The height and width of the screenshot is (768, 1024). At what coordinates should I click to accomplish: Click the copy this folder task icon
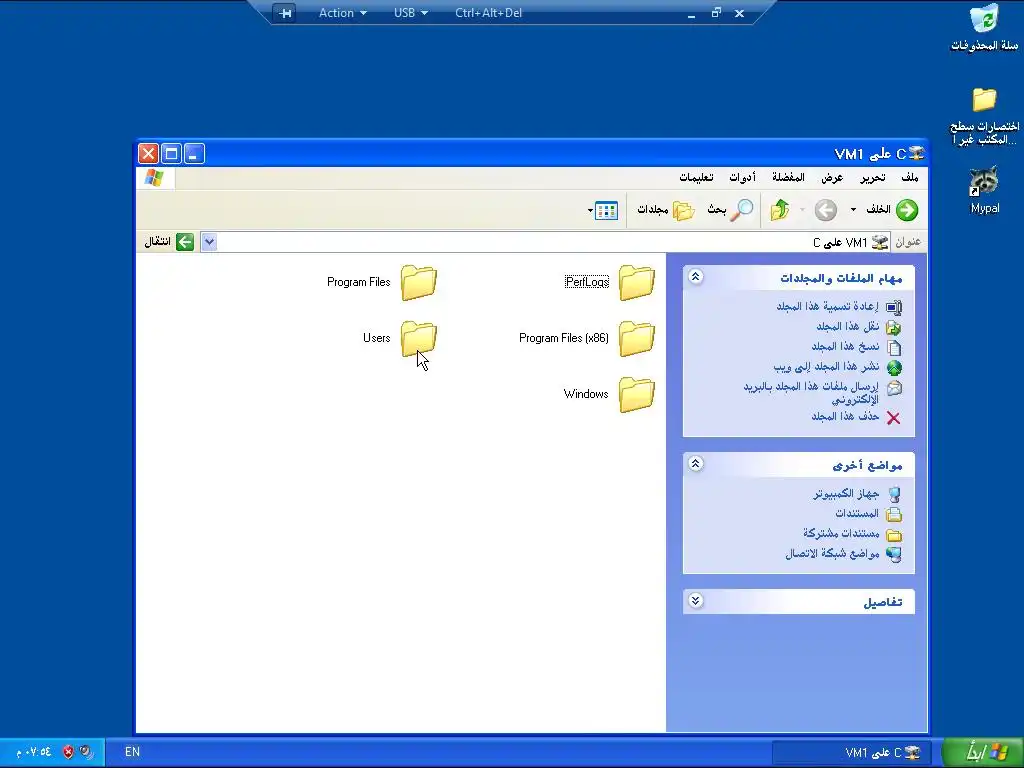pos(893,347)
